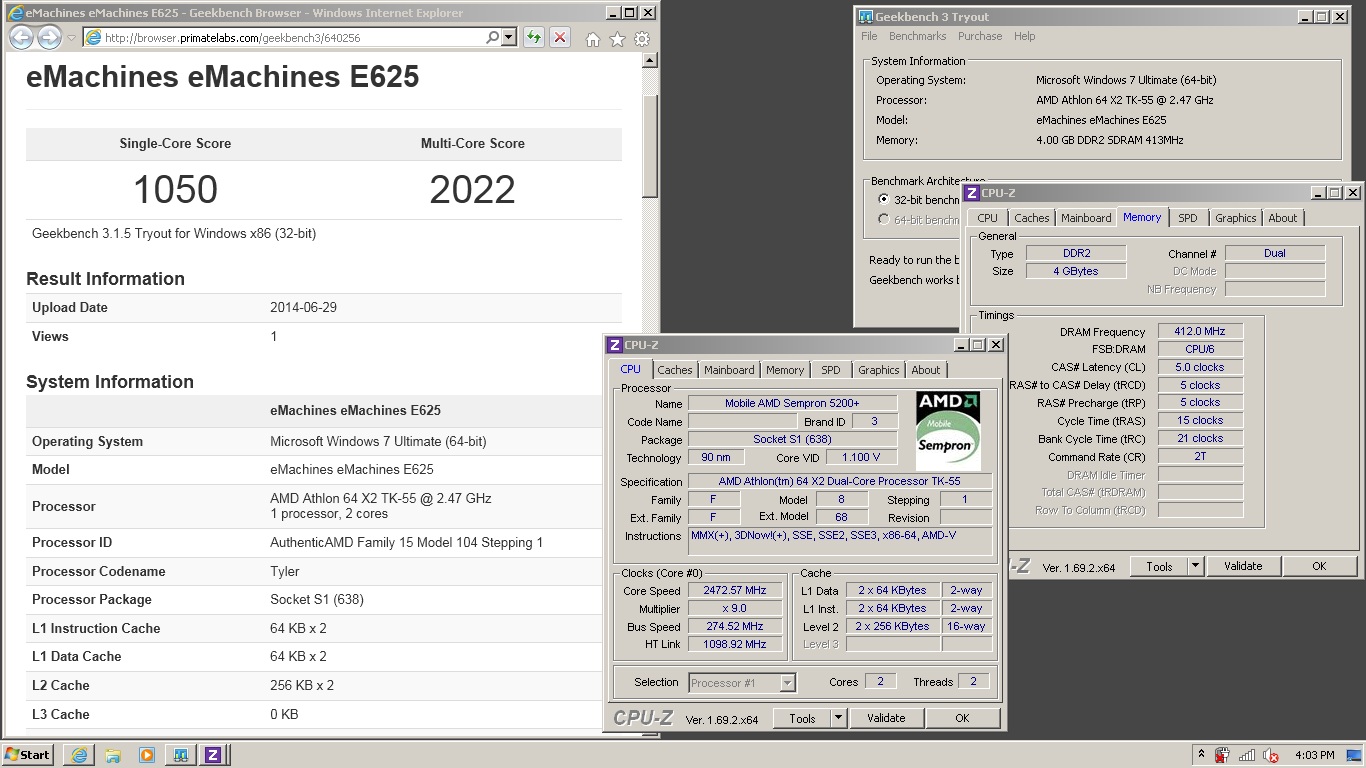Viewport: 1366px width, 768px height.
Task: Click OK in the front CPU-Z window
Action: coord(962,718)
